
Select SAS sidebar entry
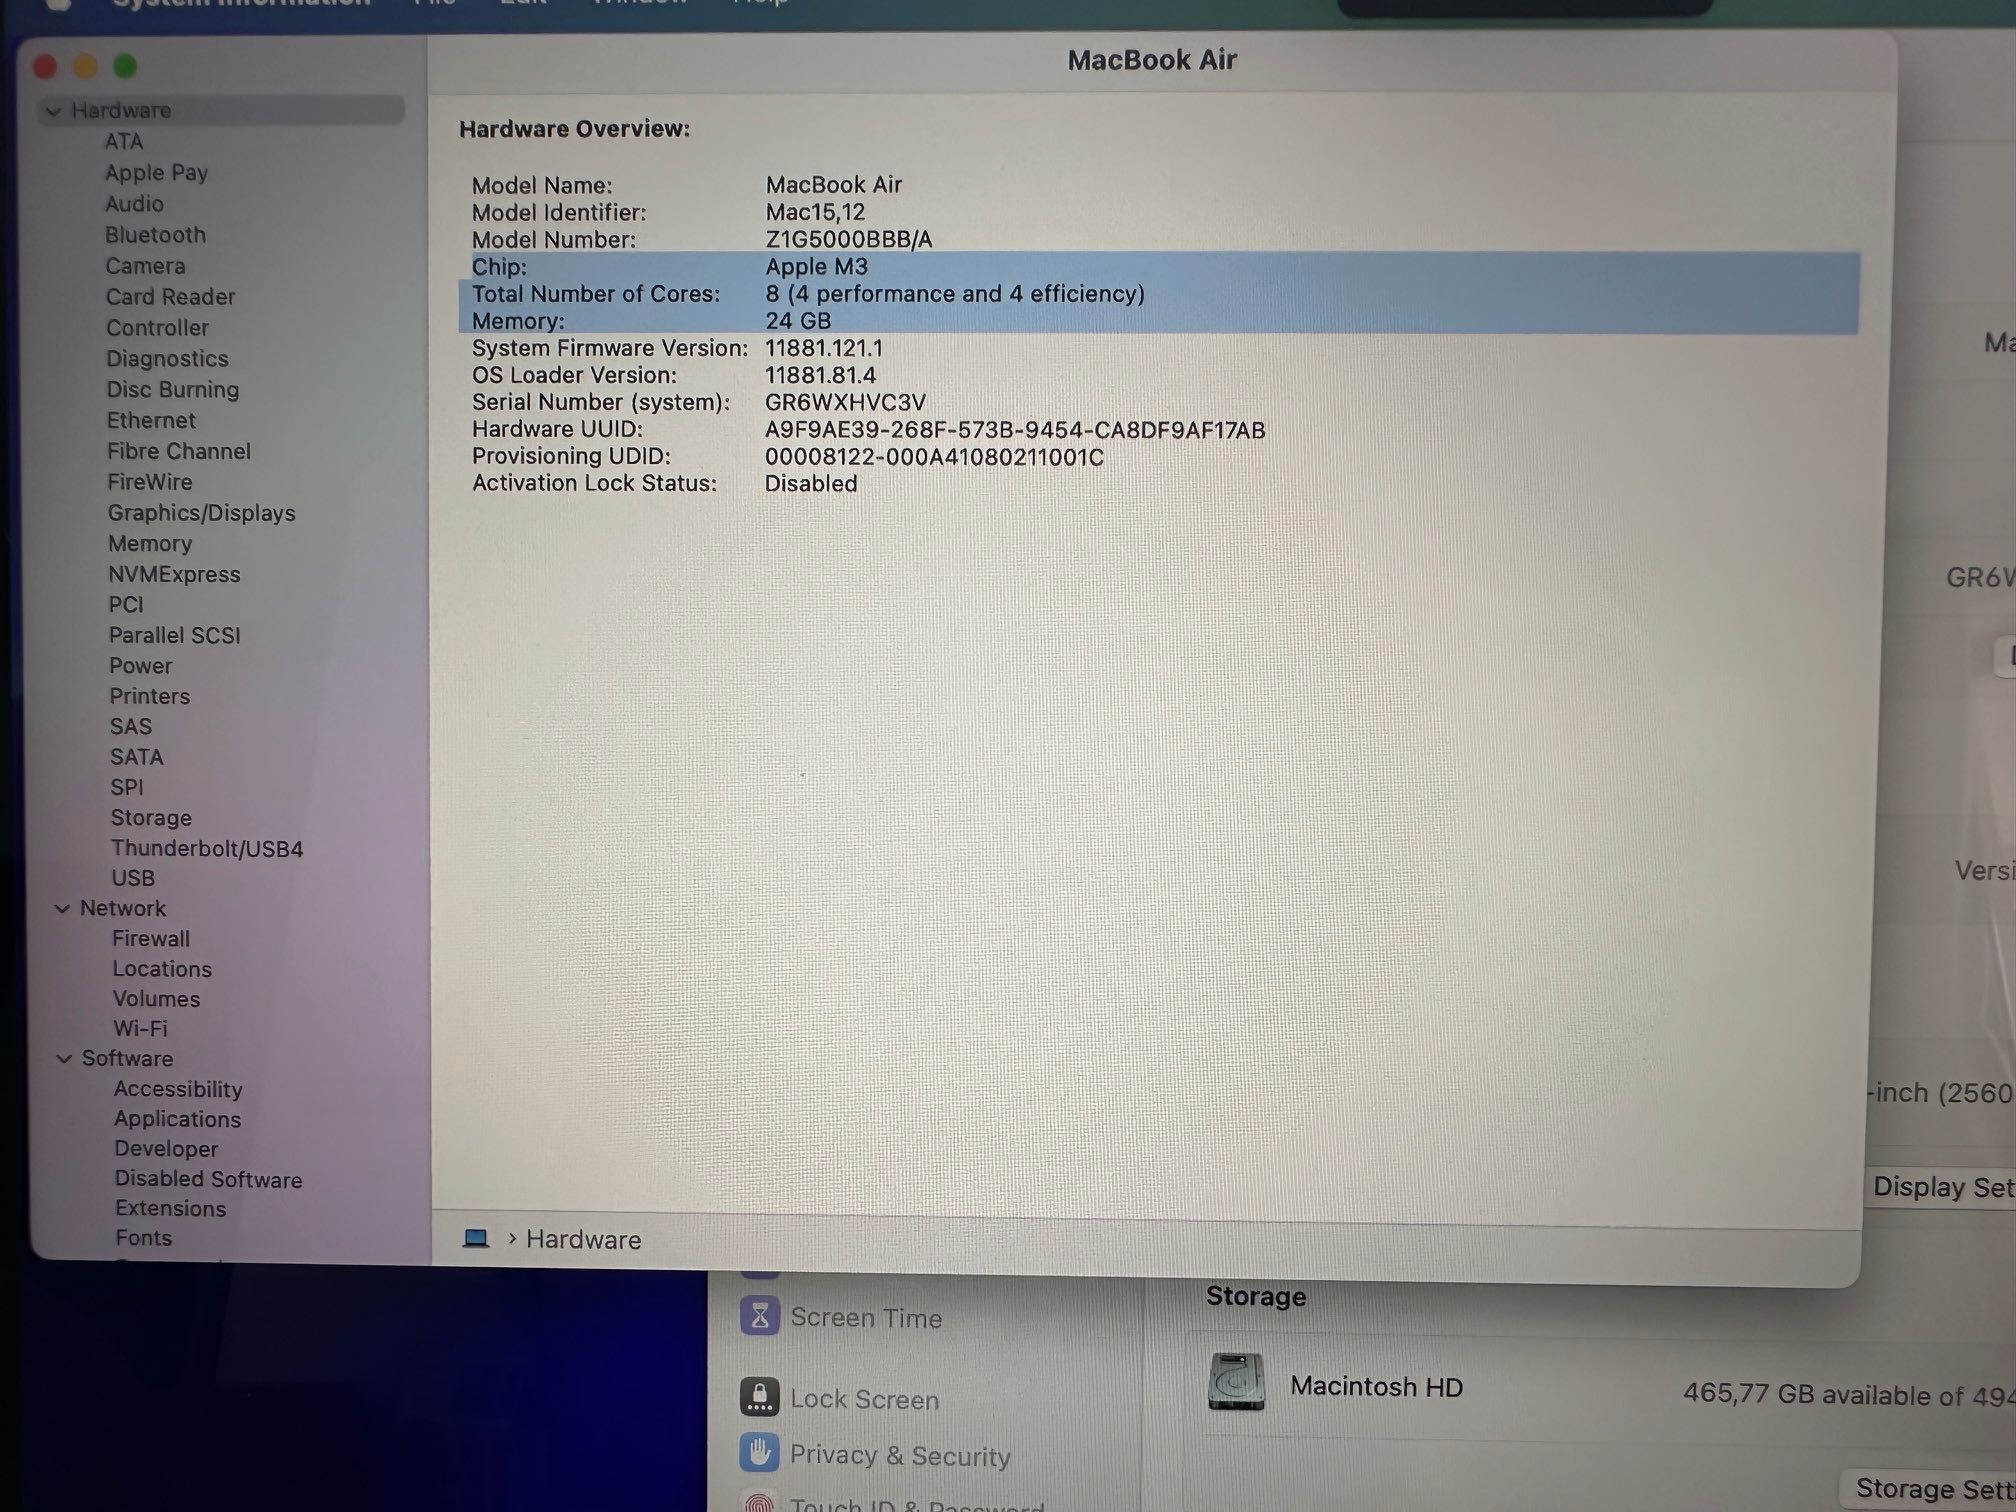click(x=130, y=727)
